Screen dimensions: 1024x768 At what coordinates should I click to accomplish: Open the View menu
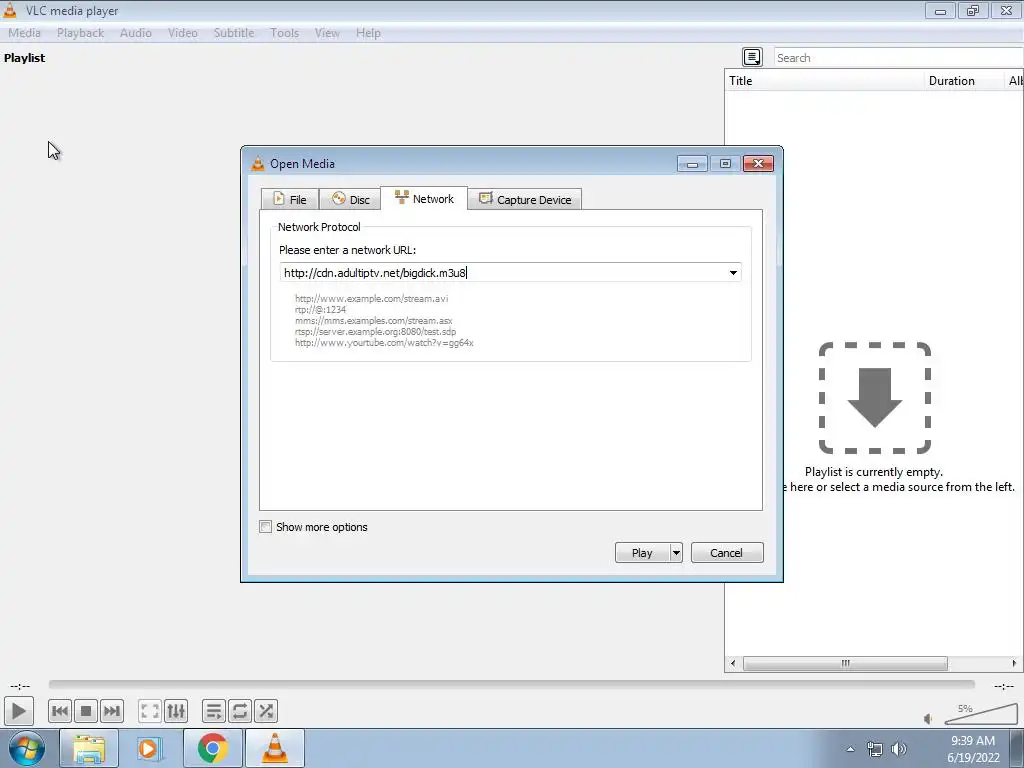click(x=327, y=33)
